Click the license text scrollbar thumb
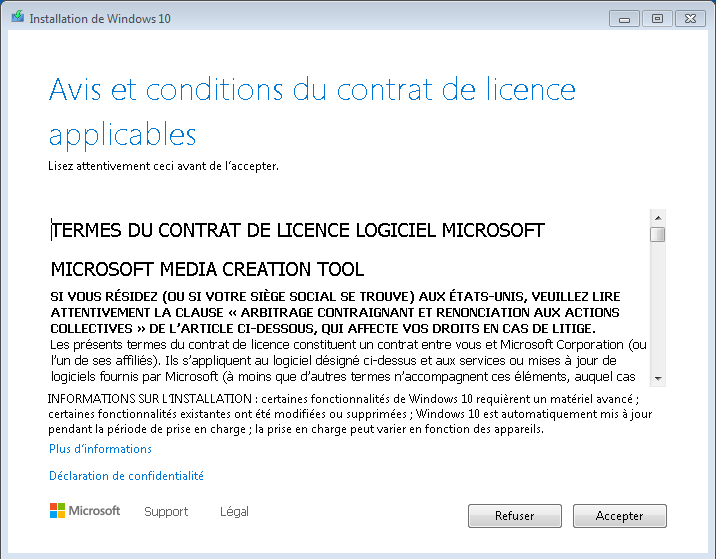The width and height of the screenshot is (716, 559). coord(658,234)
